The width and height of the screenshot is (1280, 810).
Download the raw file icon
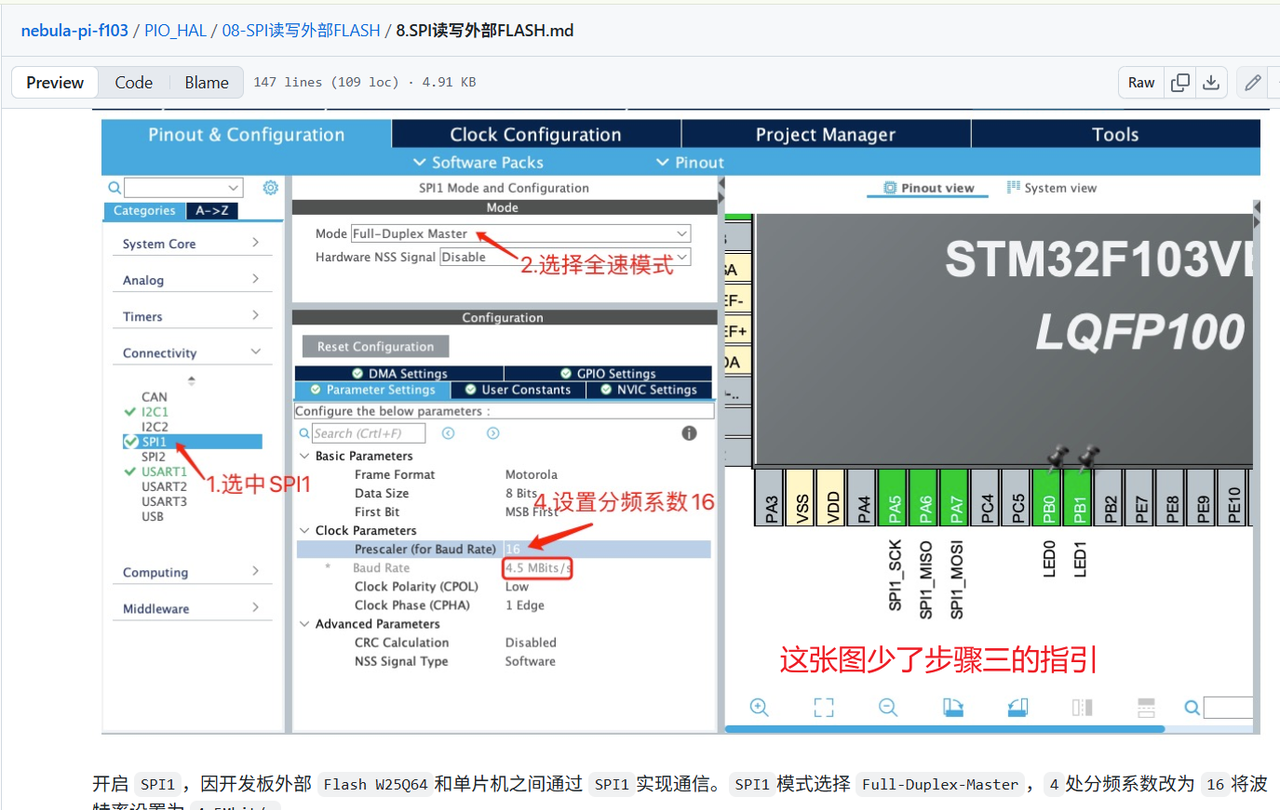[x=1211, y=83]
